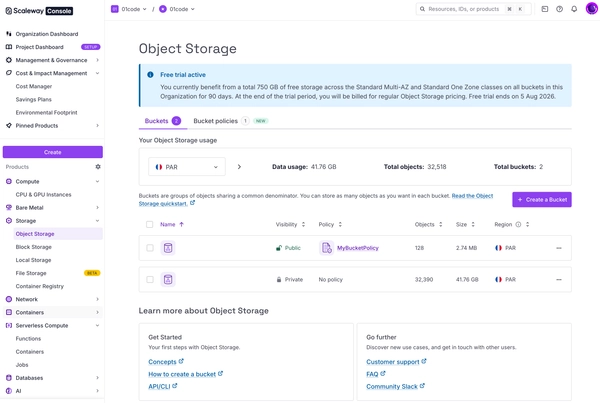Click the AI category icon

tap(9, 390)
